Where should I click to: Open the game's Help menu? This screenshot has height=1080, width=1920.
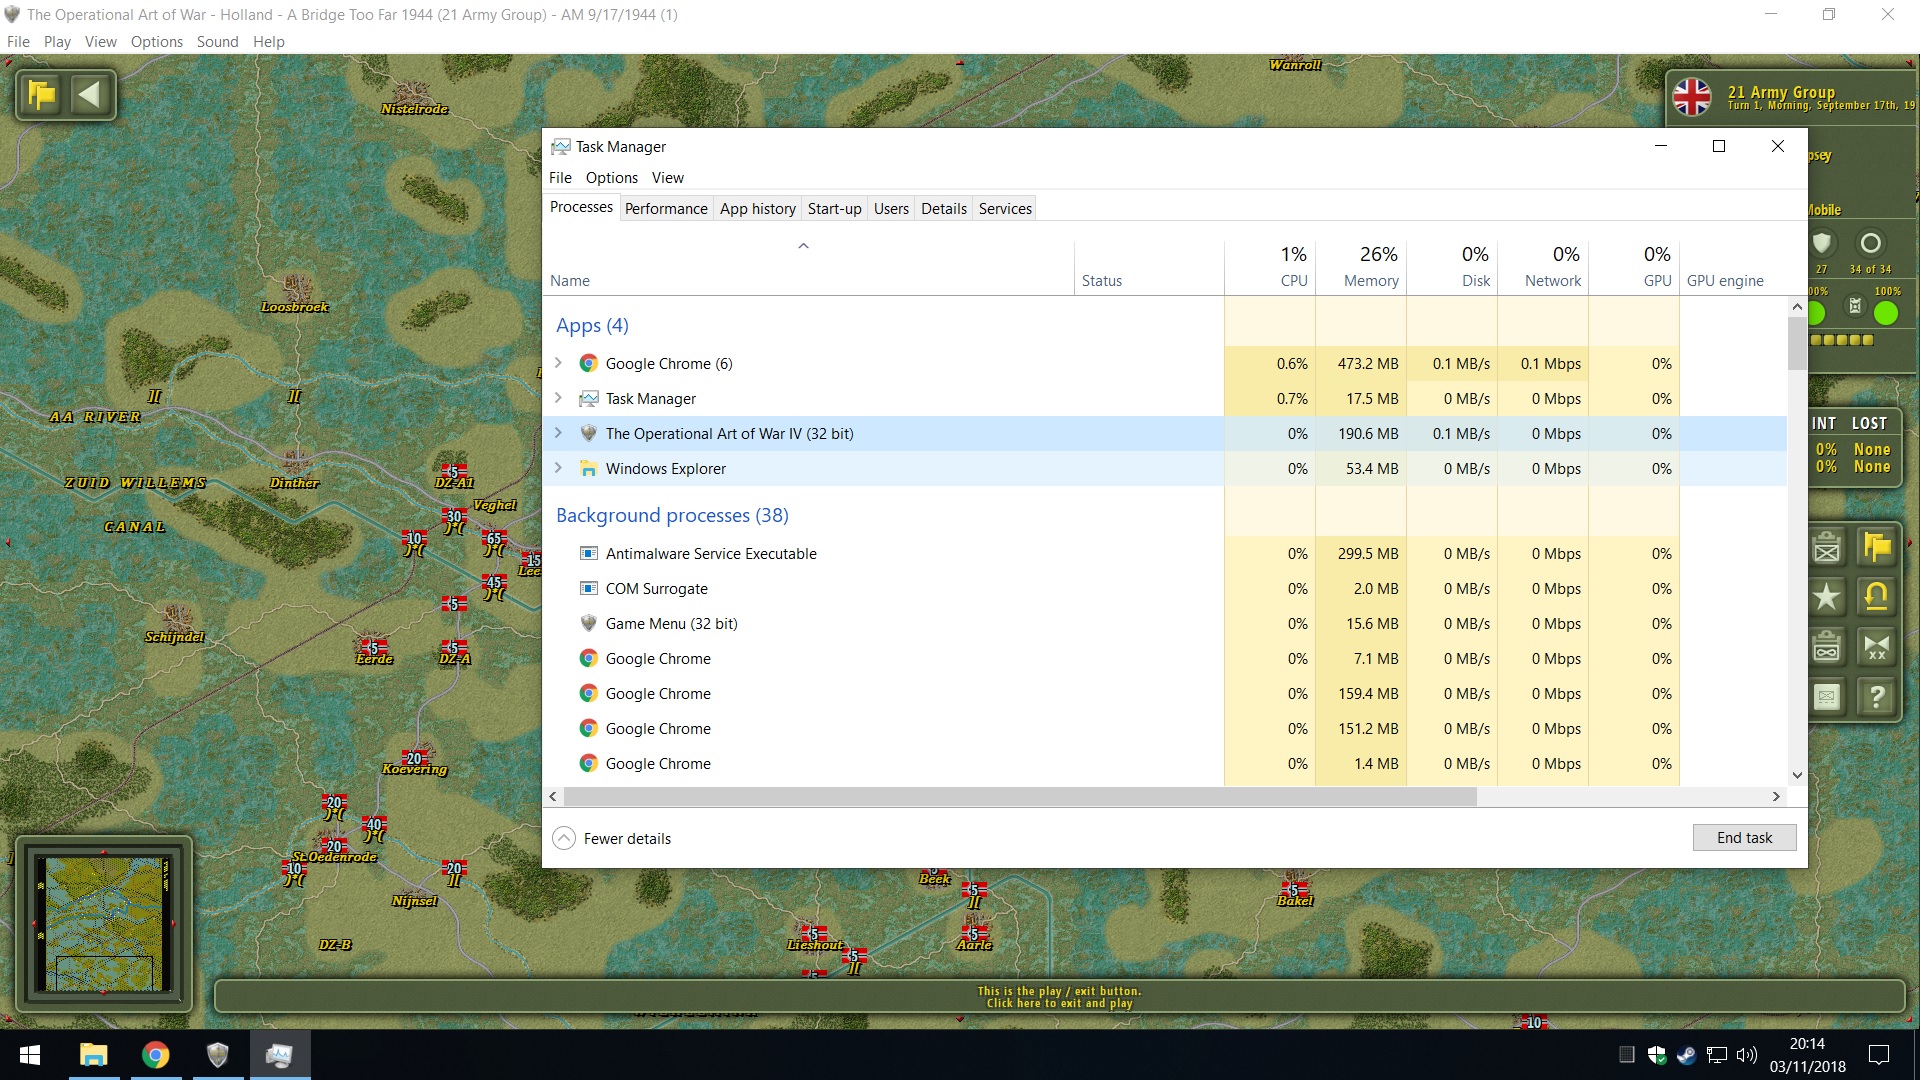pyautogui.click(x=269, y=41)
